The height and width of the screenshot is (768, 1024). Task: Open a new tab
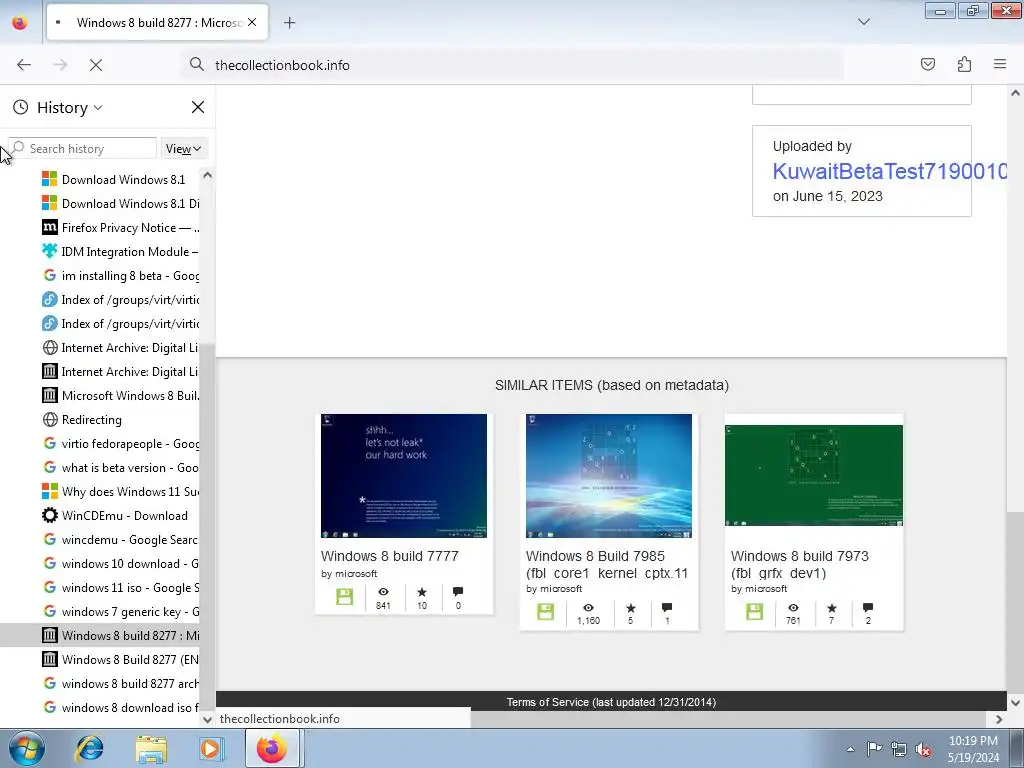289,23
